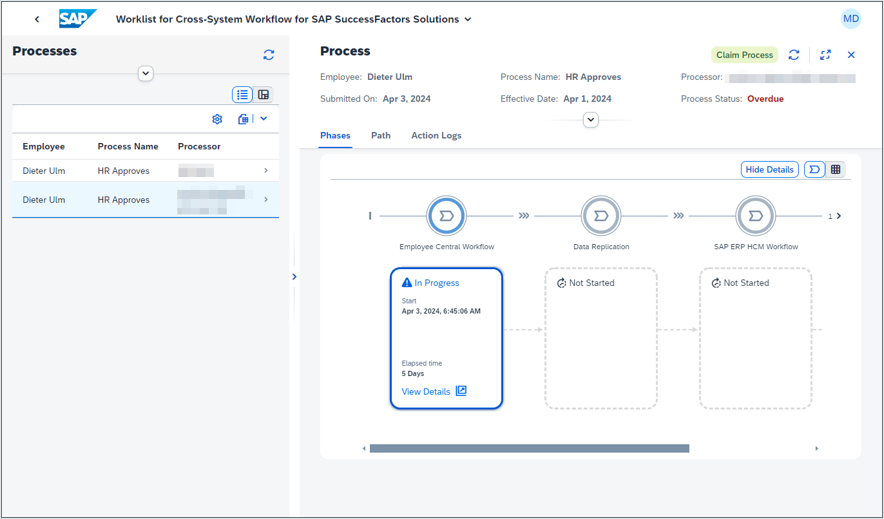Switch to the Path tab
The height and width of the screenshot is (519, 884).
[x=381, y=135]
